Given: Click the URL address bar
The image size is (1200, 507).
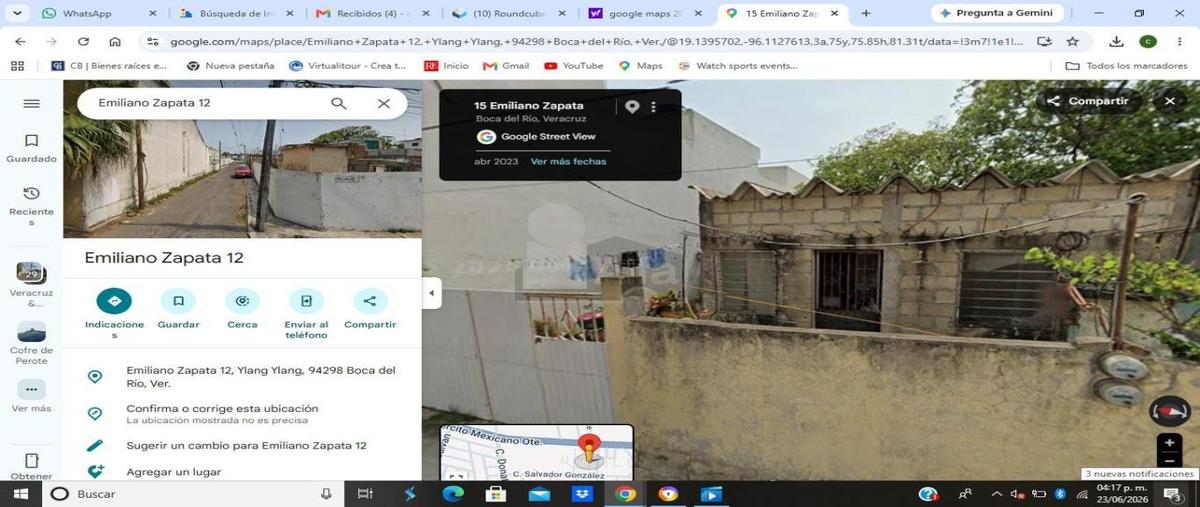Looking at the screenshot, I should click(x=596, y=42).
